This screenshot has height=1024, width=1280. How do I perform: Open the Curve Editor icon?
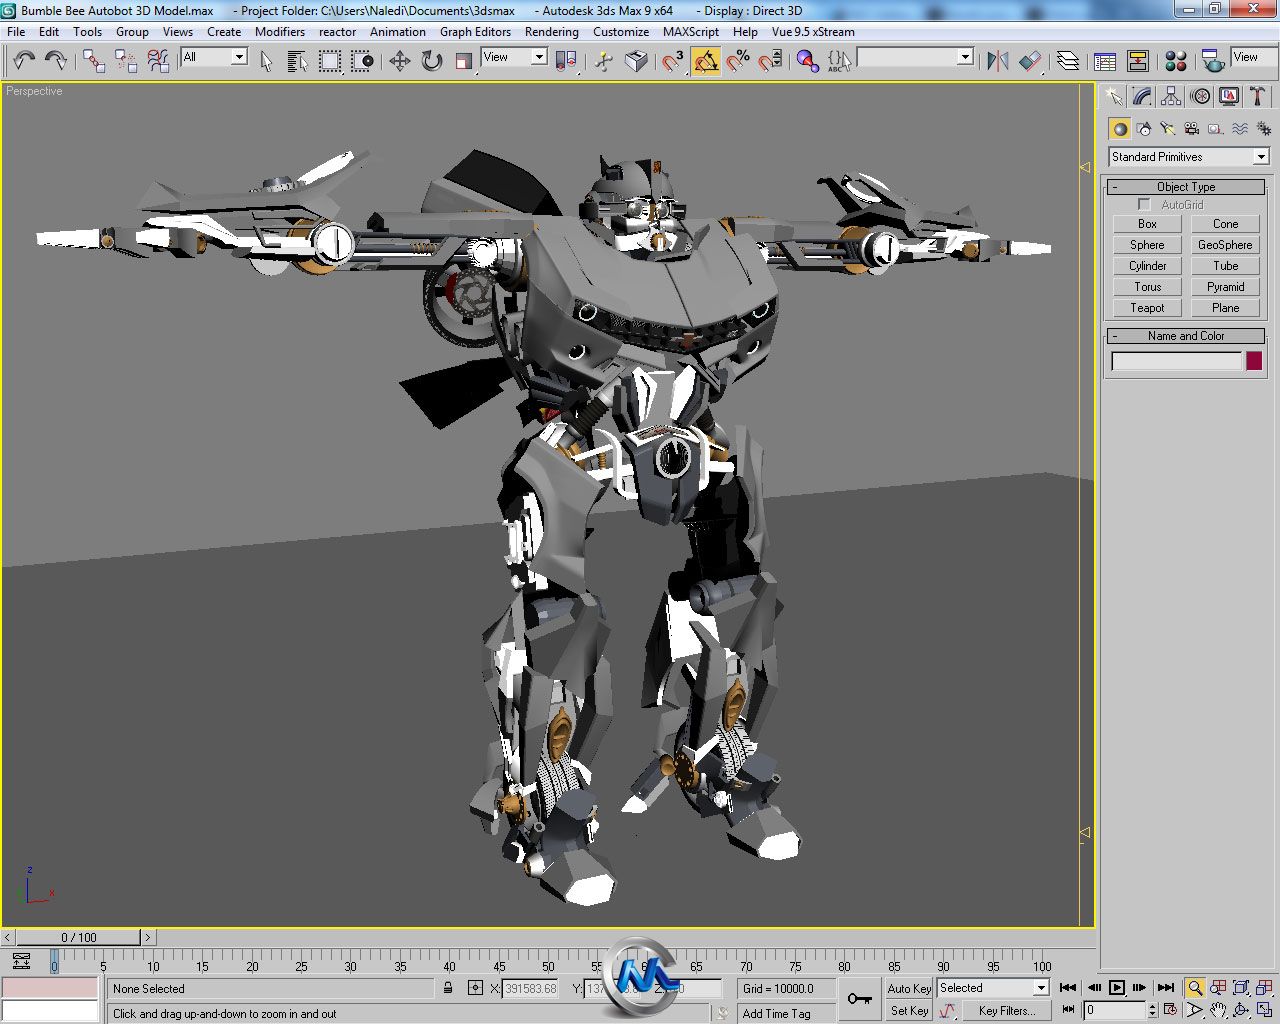pyautogui.click(x=1105, y=61)
